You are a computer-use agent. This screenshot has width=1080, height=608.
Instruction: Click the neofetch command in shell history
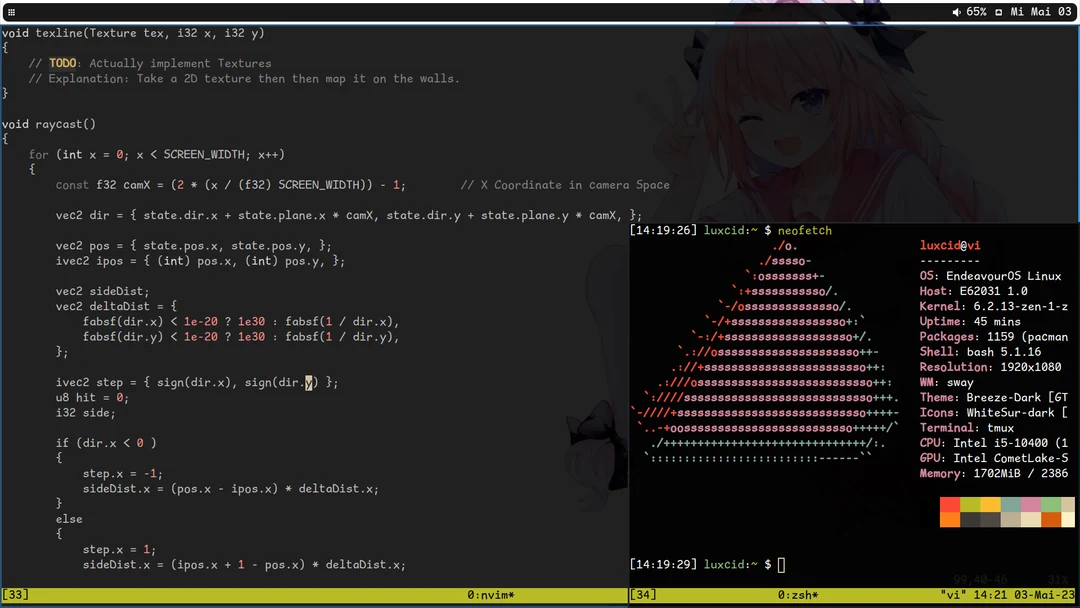point(804,230)
